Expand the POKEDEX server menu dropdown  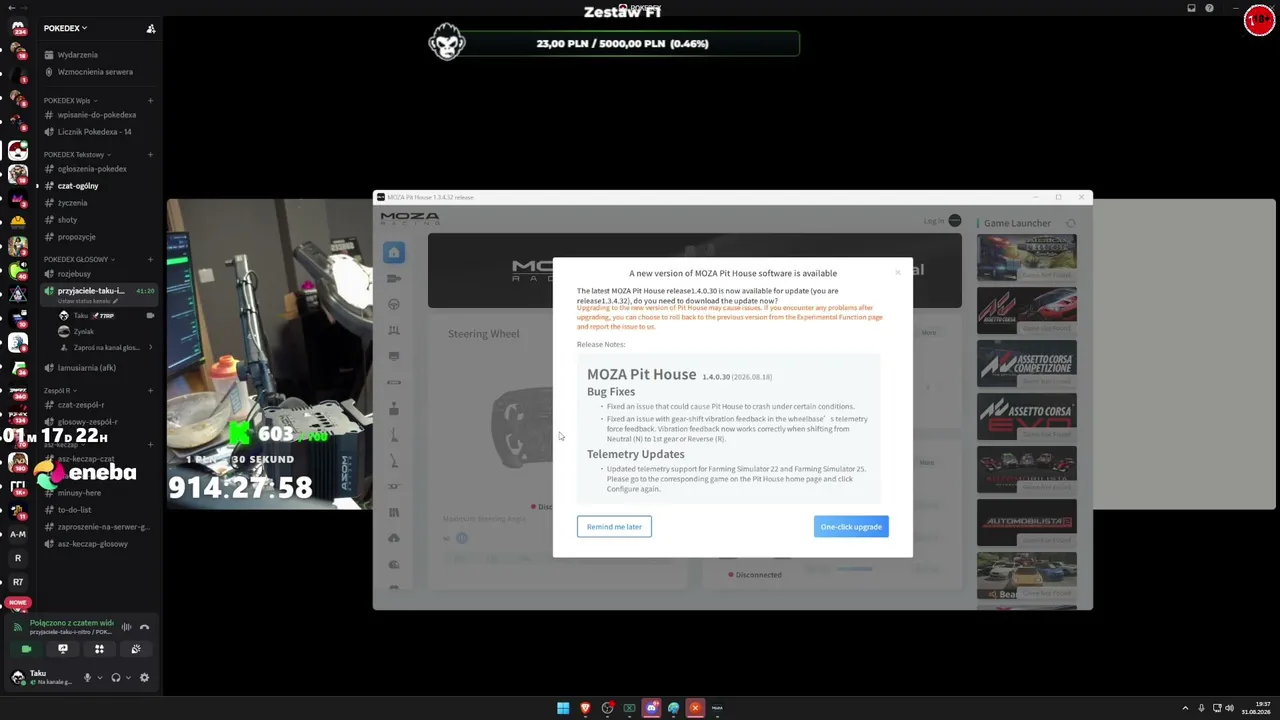click(65, 28)
